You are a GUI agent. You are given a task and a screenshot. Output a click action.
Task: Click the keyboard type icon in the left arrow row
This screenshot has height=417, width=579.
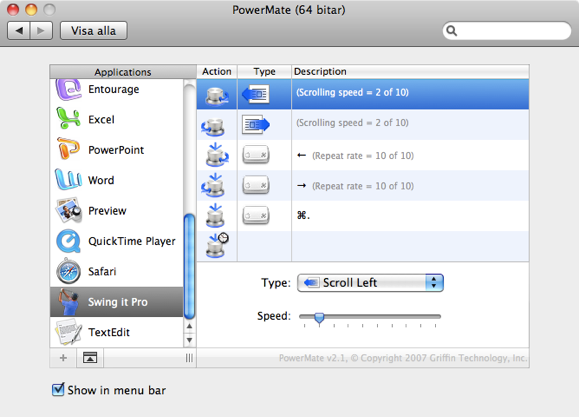tap(256, 154)
